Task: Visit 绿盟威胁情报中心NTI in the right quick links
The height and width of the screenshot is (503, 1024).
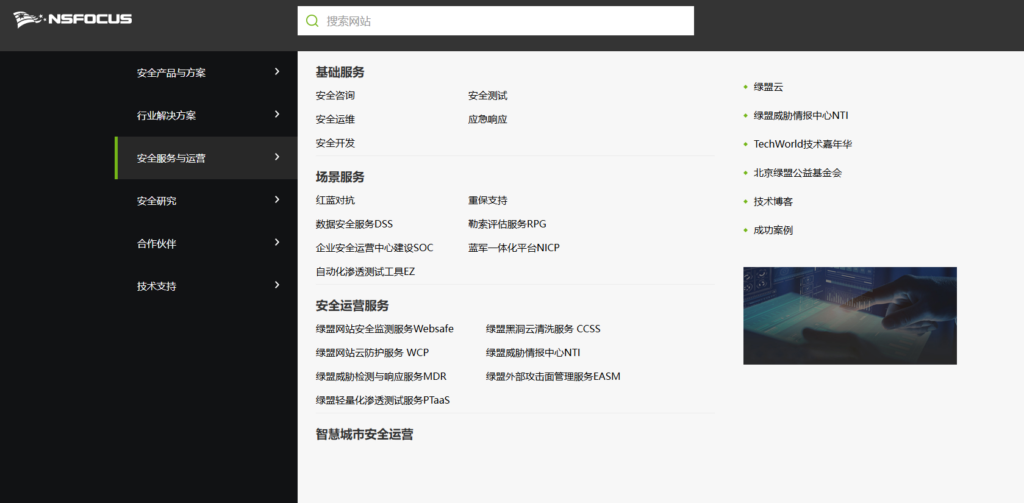Action: coord(801,116)
